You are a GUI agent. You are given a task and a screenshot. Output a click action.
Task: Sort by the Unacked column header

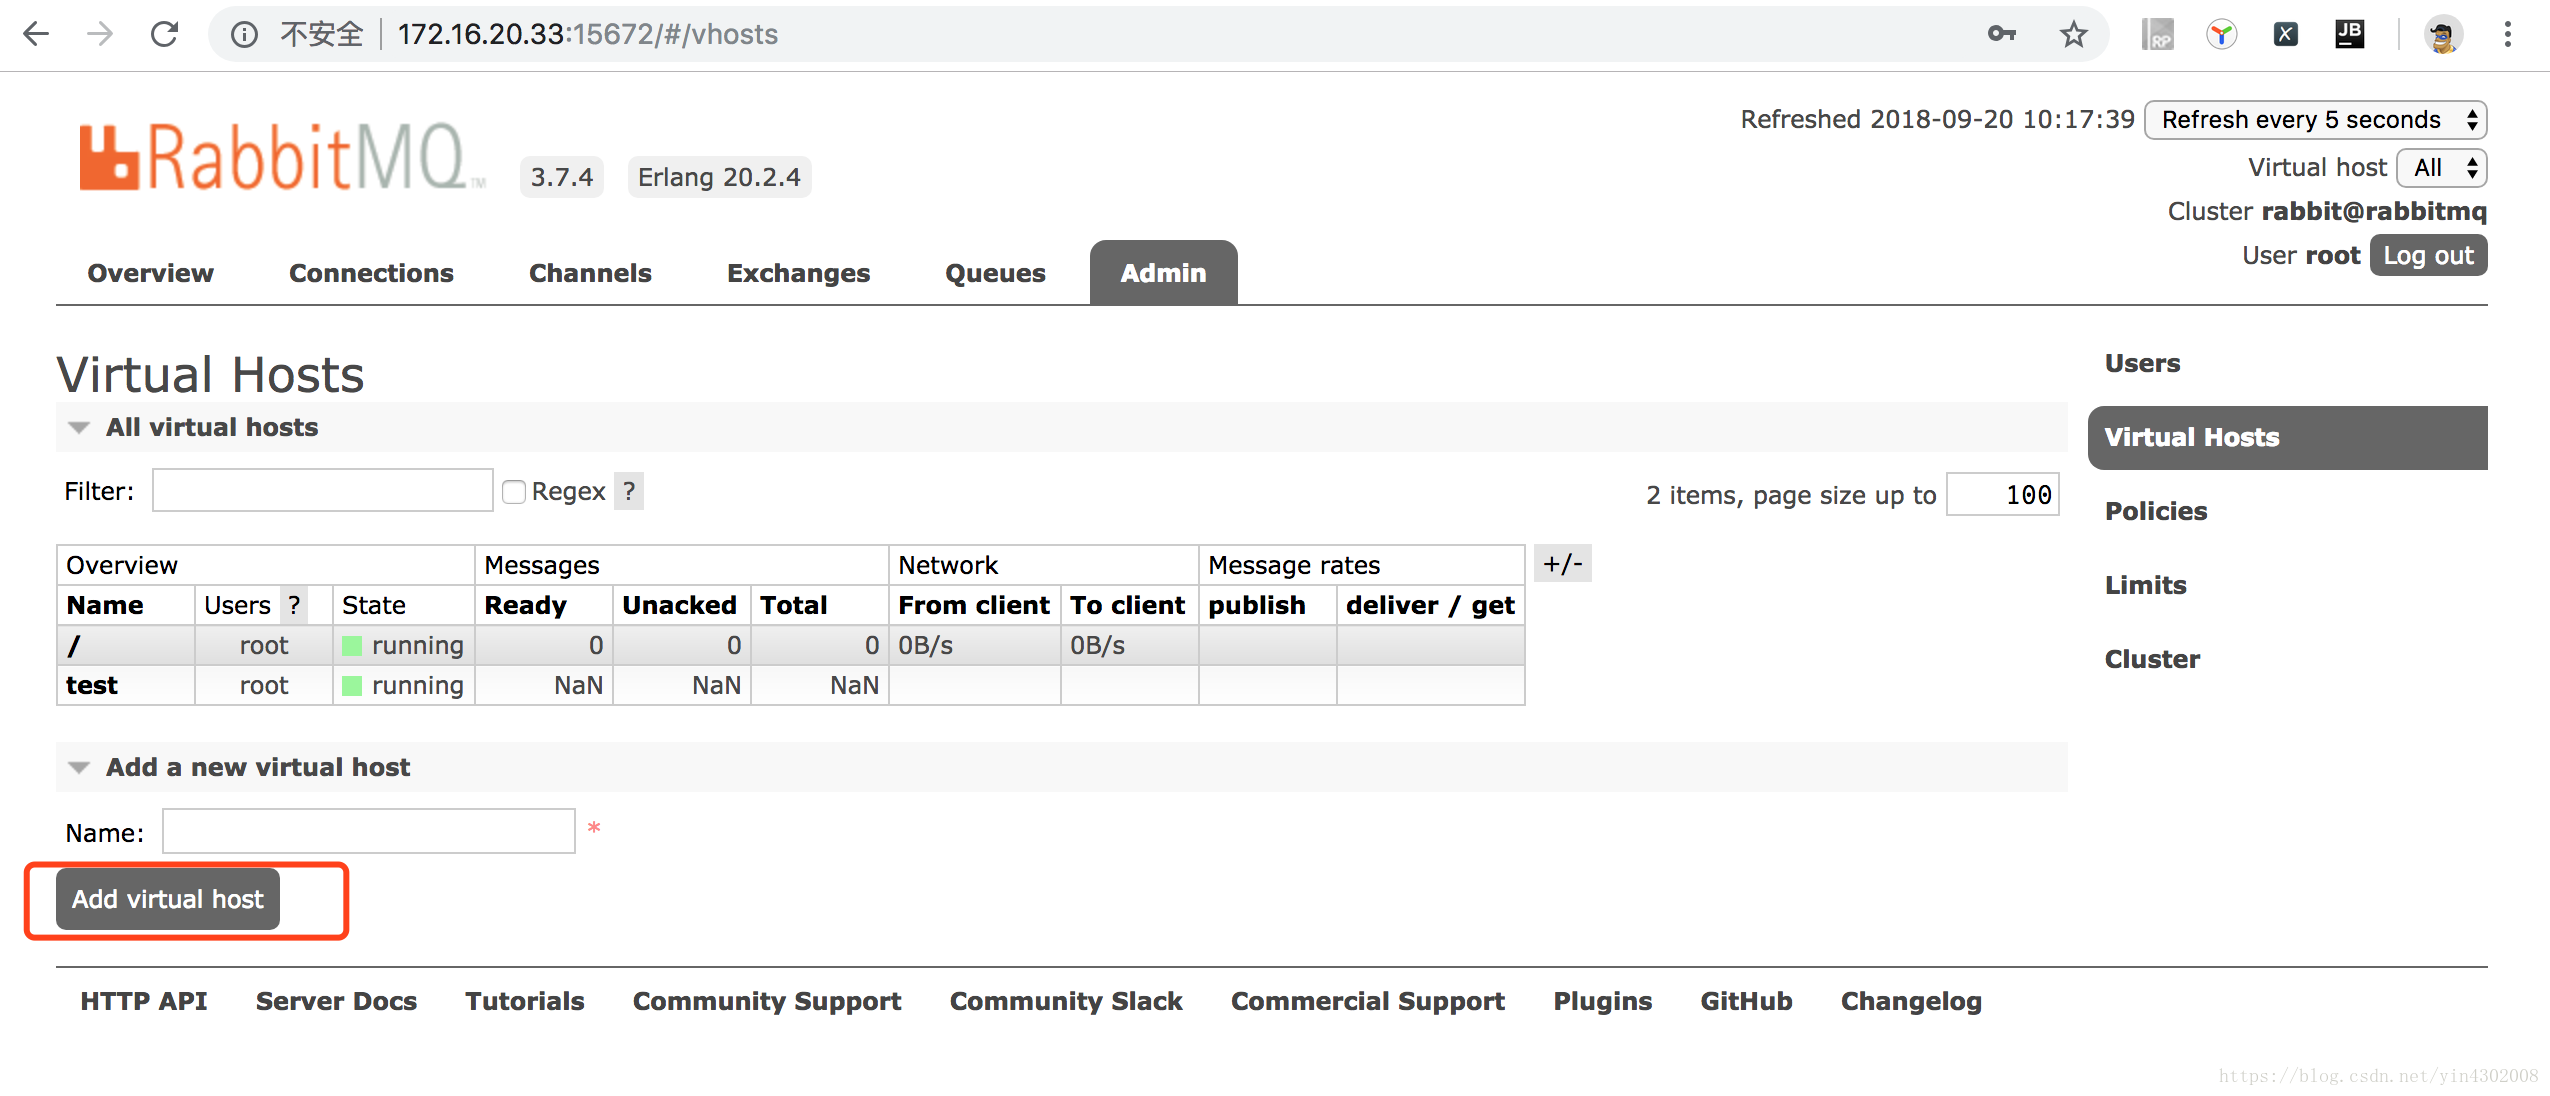pyautogui.click(x=679, y=605)
